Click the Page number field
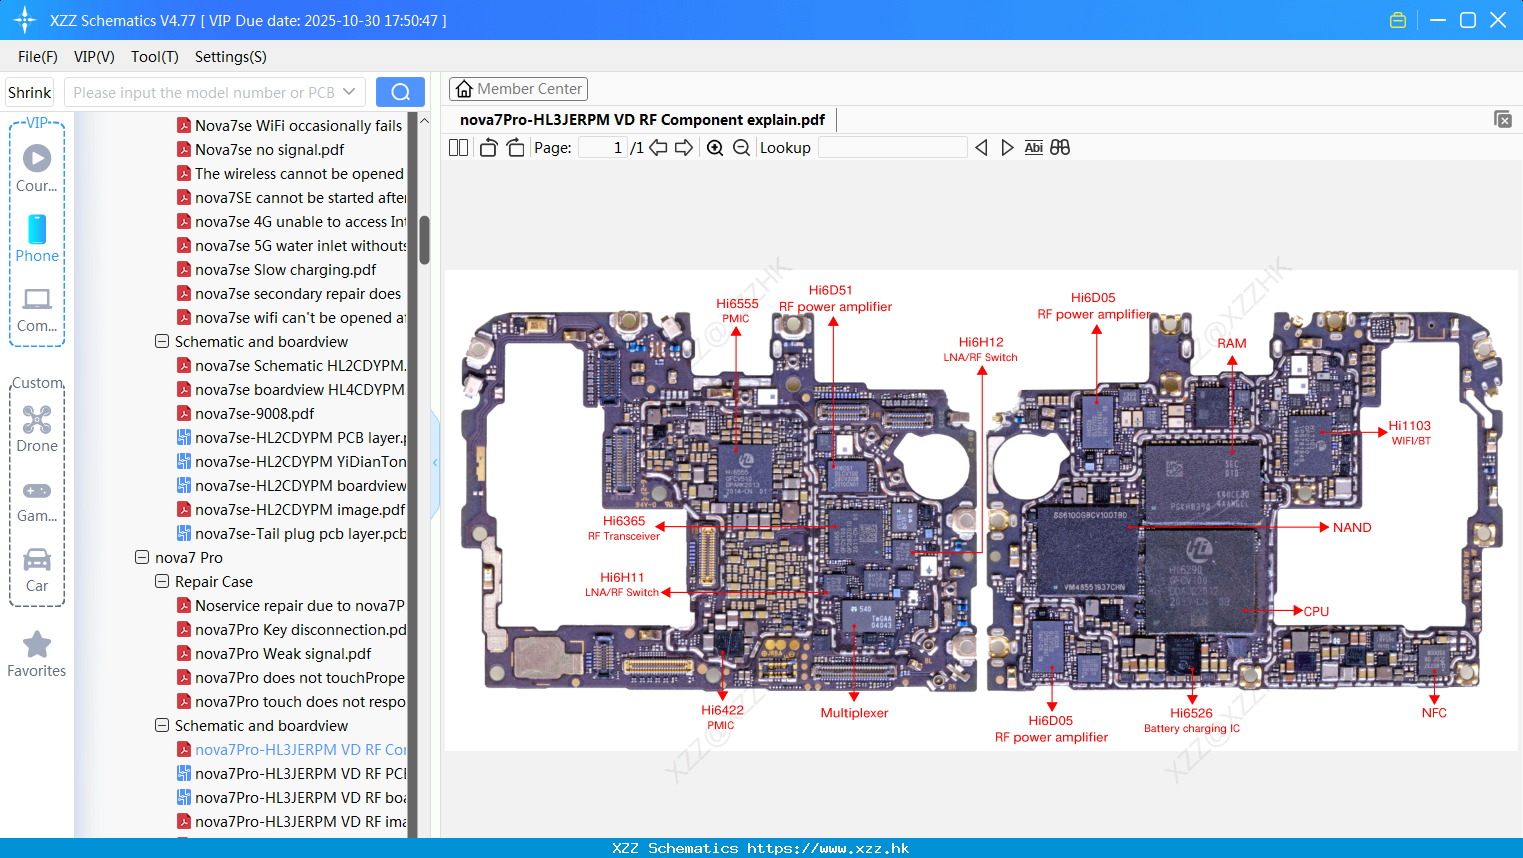The image size is (1523, 858). (x=604, y=148)
